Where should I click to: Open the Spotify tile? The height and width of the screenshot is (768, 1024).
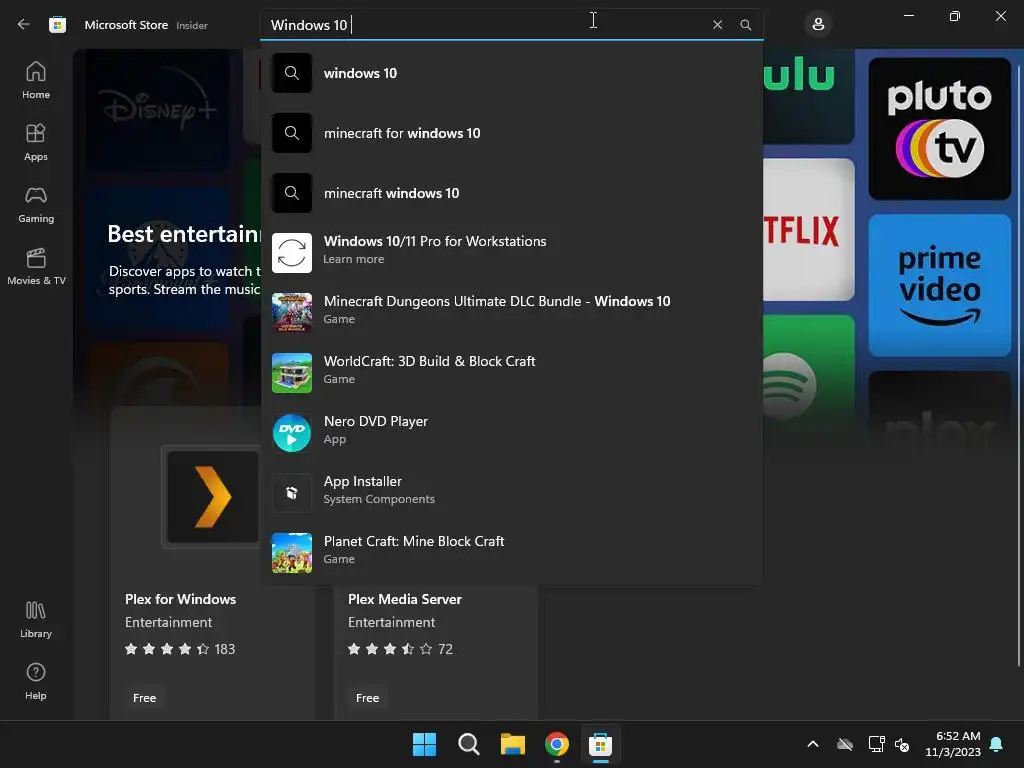808,372
